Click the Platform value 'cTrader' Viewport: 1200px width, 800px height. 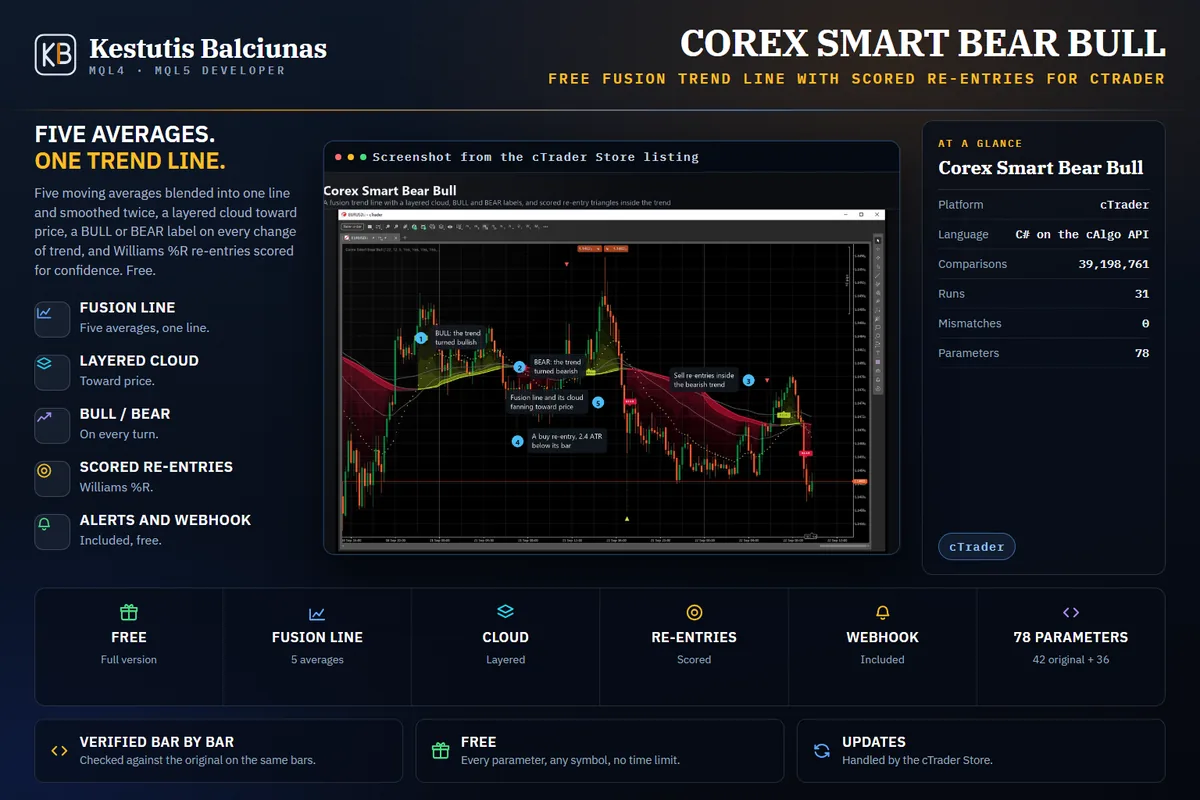point(1124,205)
